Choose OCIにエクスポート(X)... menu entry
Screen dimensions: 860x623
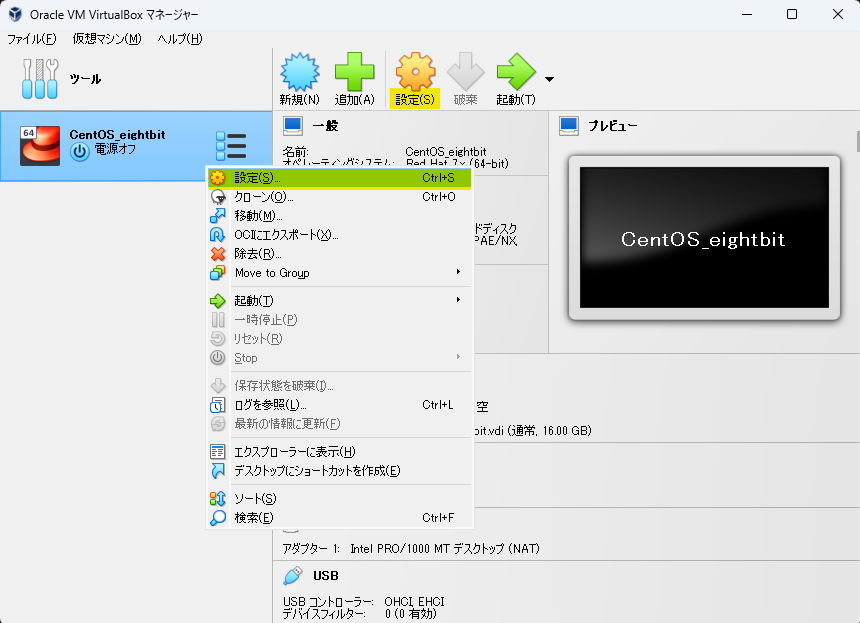pyautogui.click(x=340, y=235)
